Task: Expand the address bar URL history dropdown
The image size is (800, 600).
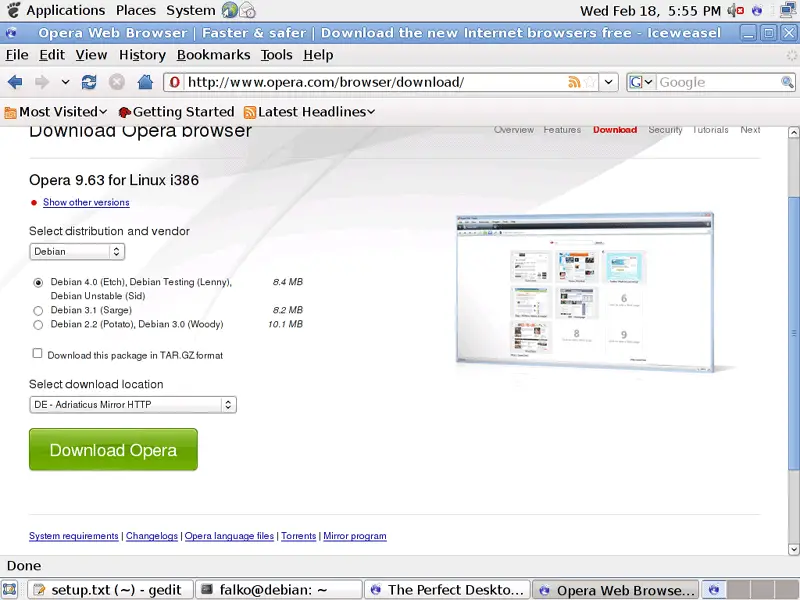Action: 609,82
